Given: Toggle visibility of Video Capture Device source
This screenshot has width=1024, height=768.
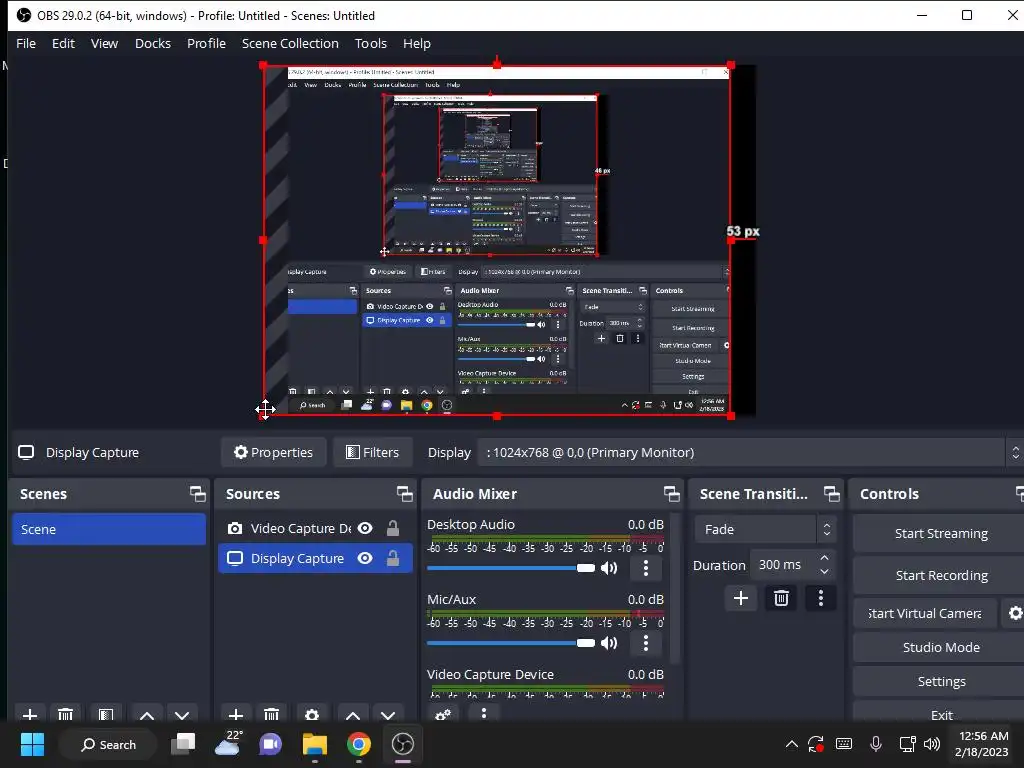Looking at the screenshot, I should click(365, 528).
